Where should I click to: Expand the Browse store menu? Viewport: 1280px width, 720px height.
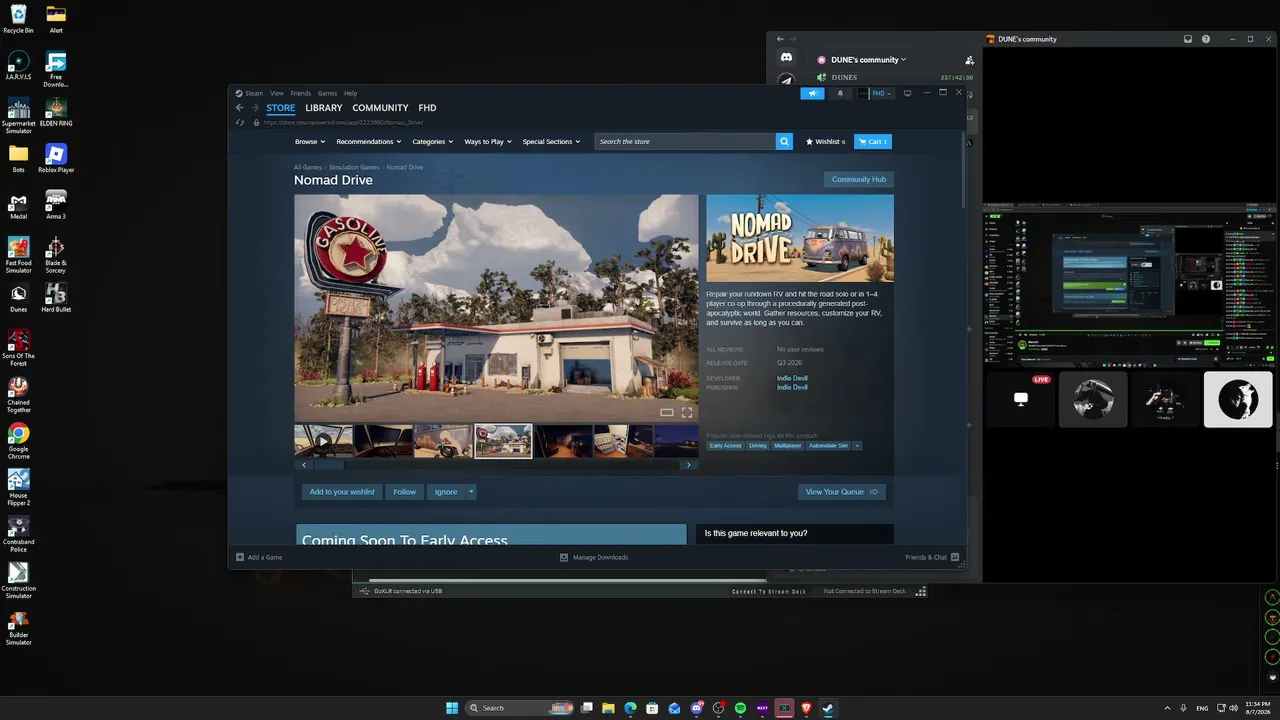309,142
